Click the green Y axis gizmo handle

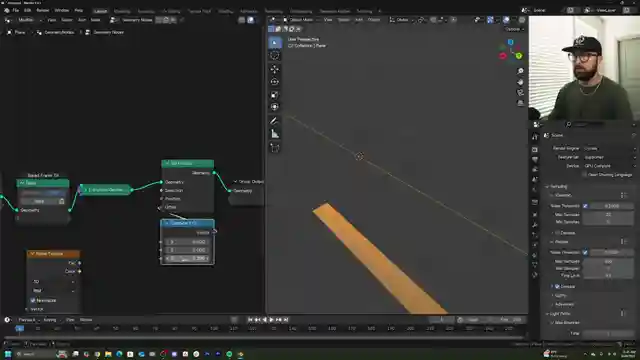[x=518, y=56]
